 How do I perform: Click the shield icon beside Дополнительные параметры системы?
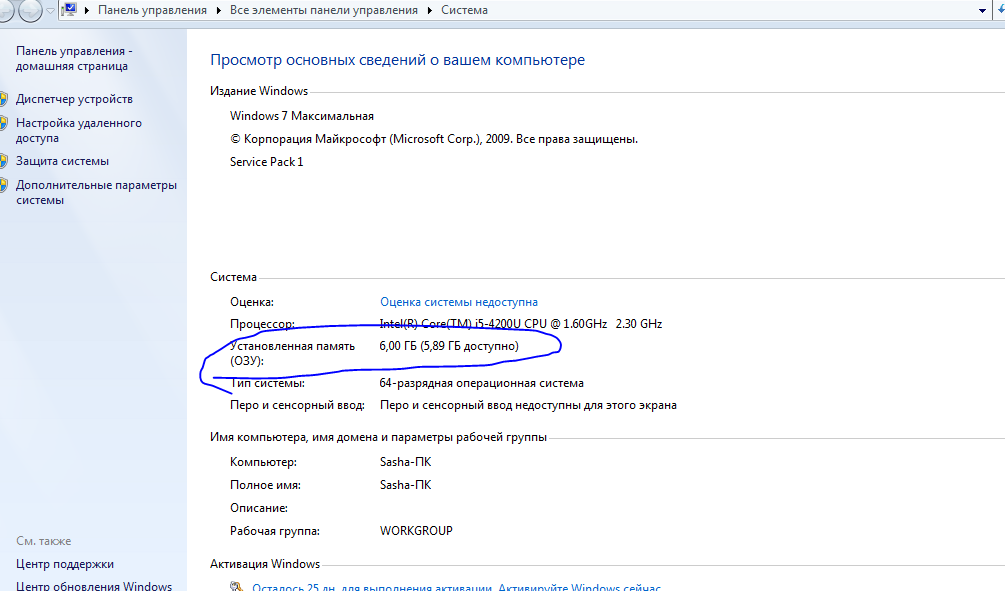(3, 186)
